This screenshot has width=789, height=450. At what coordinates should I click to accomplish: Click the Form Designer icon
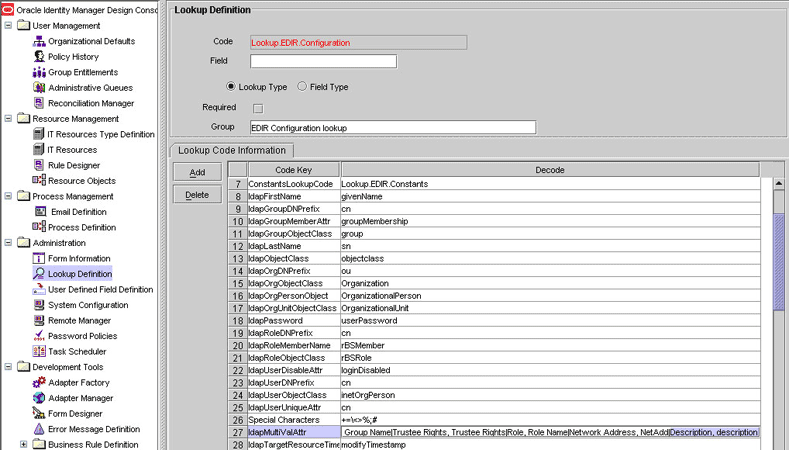pos(39,413)
